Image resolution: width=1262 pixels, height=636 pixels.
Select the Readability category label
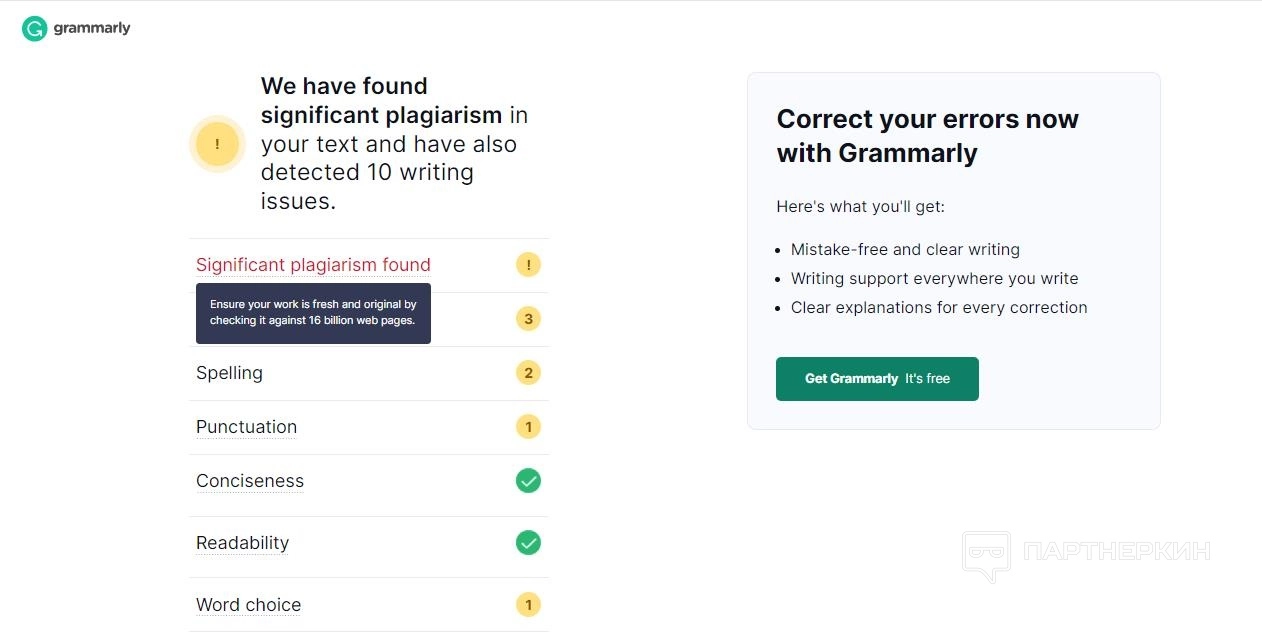click(242, 543)
